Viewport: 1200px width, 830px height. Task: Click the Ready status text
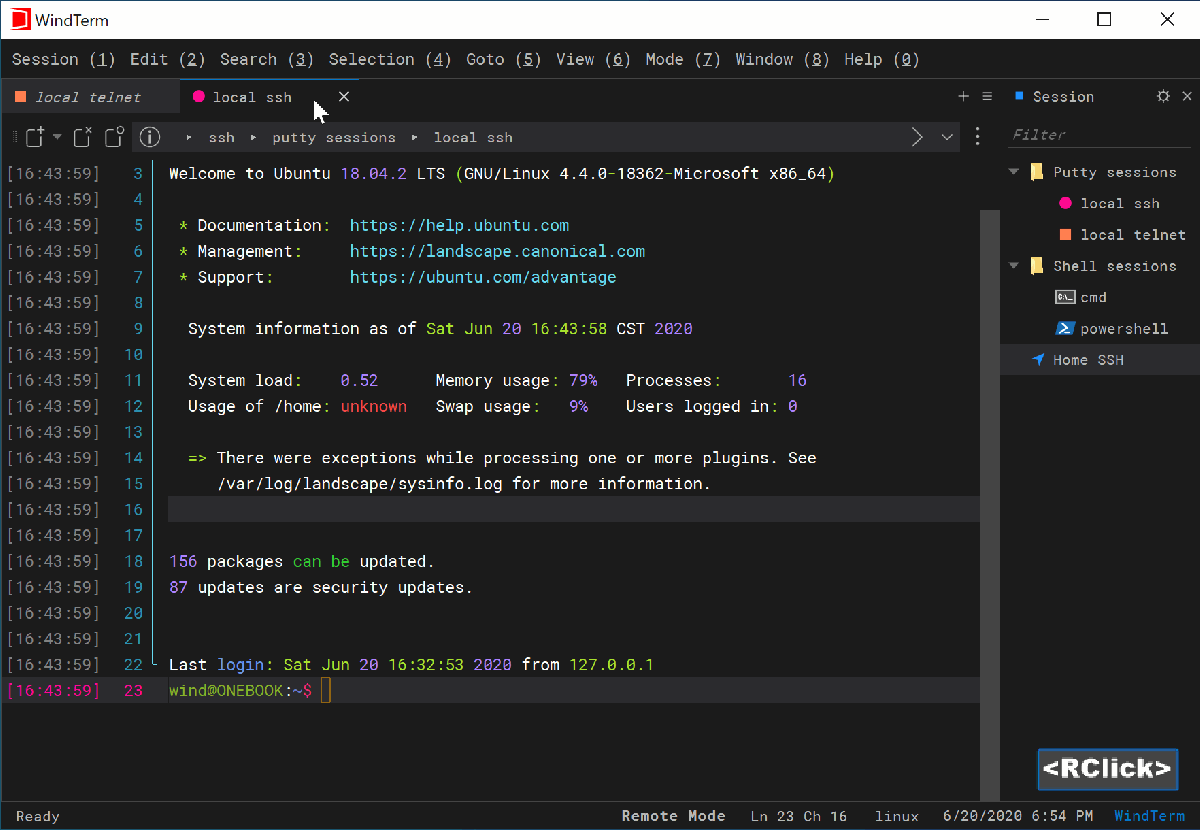tap(38, 817)
